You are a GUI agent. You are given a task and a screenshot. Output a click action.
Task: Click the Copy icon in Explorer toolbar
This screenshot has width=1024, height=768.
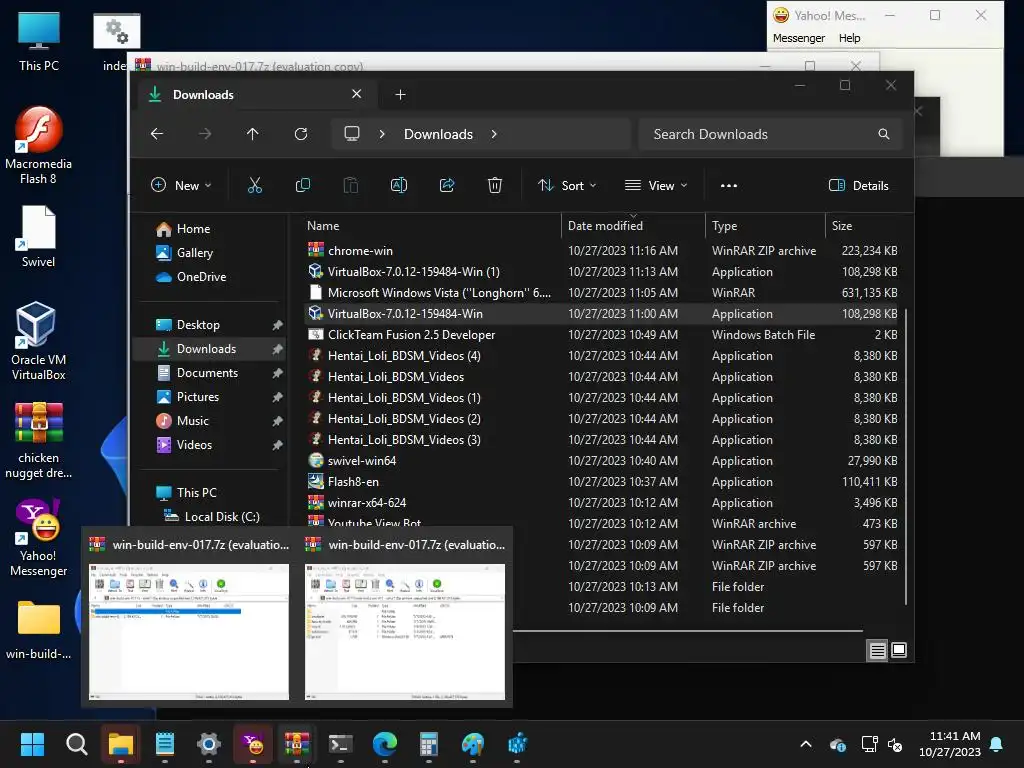pos(303,185)
